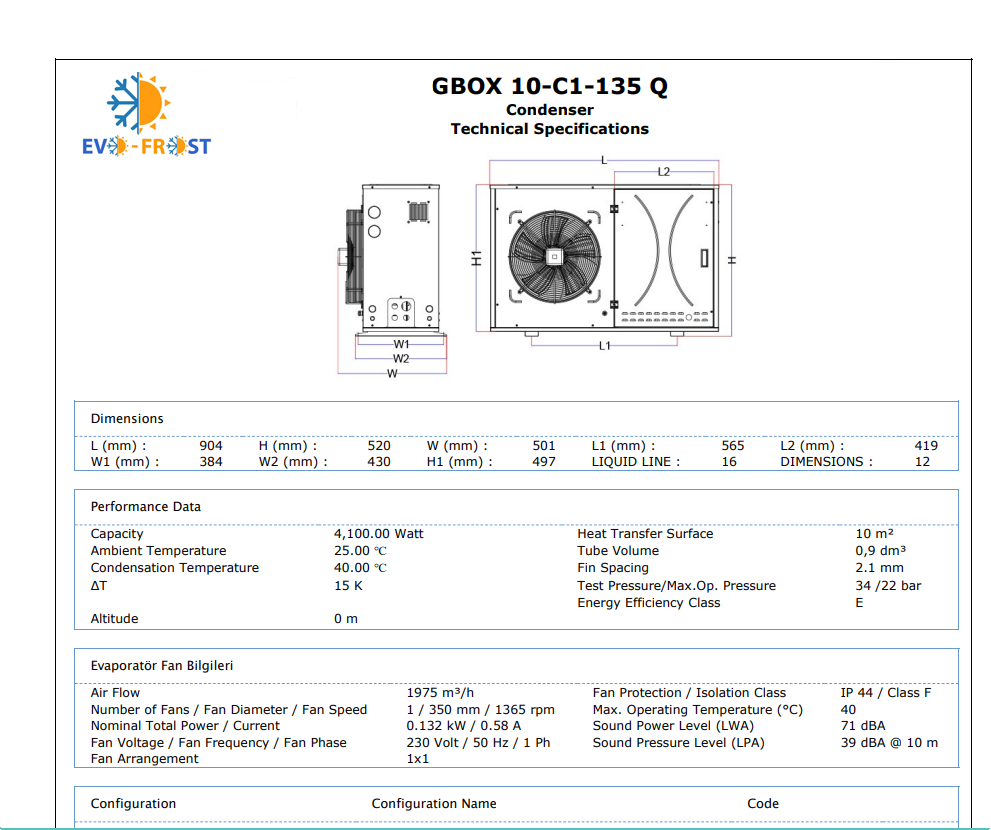Click the 'W1' label under the side view
Viewport: 991px width, 830px height.
coord(401,344)
